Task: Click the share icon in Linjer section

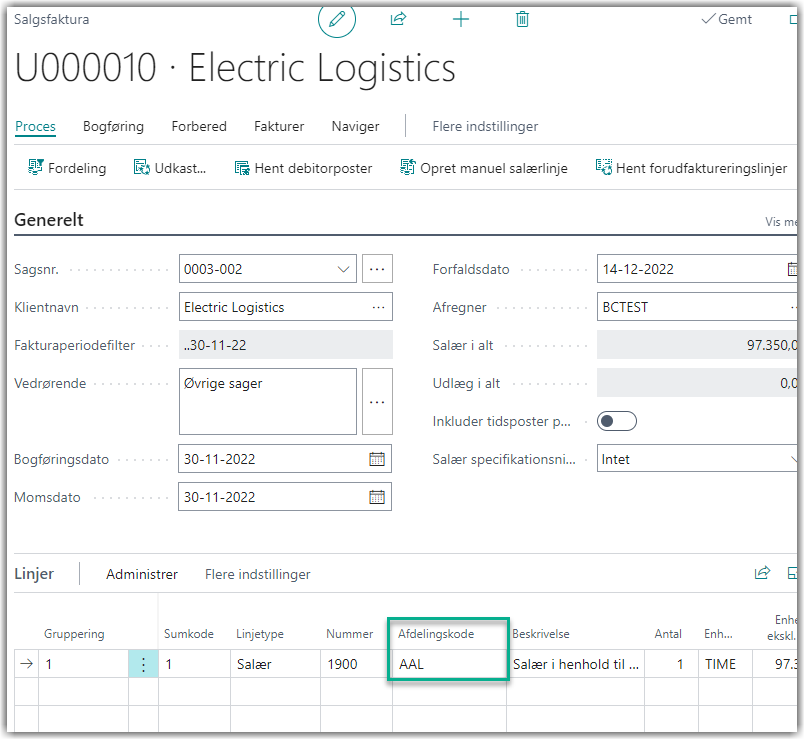Action: 762,573
